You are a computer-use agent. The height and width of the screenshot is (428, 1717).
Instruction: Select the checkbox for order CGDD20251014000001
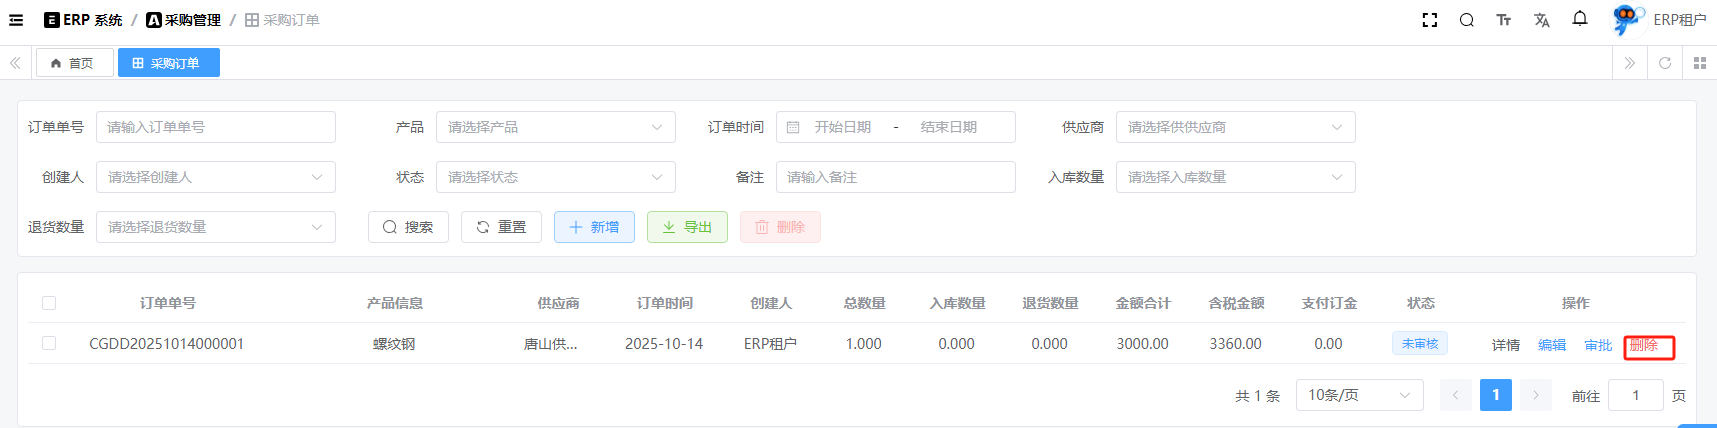49,343
